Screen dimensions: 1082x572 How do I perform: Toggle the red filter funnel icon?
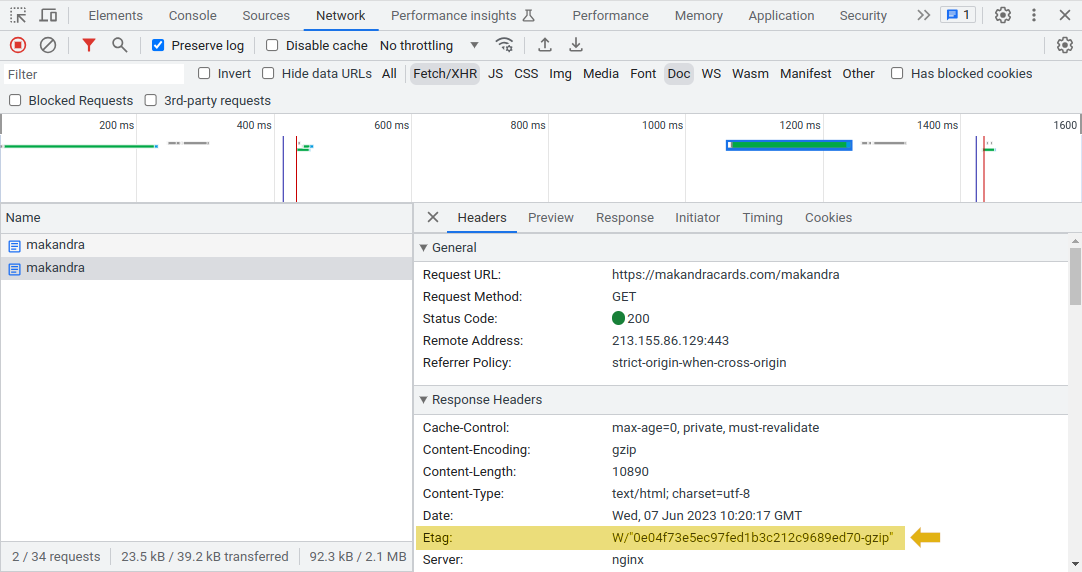(x=89, y=45)
